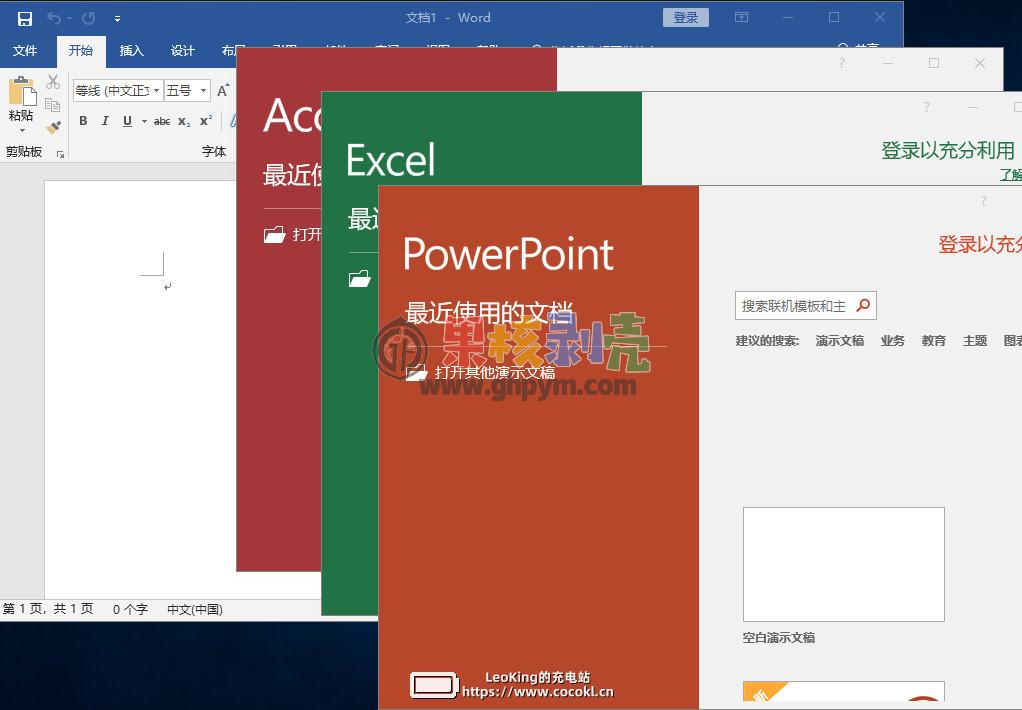Click the help question mark in the Access window
Screen dimensions: 1022x710
click(841, 63)
